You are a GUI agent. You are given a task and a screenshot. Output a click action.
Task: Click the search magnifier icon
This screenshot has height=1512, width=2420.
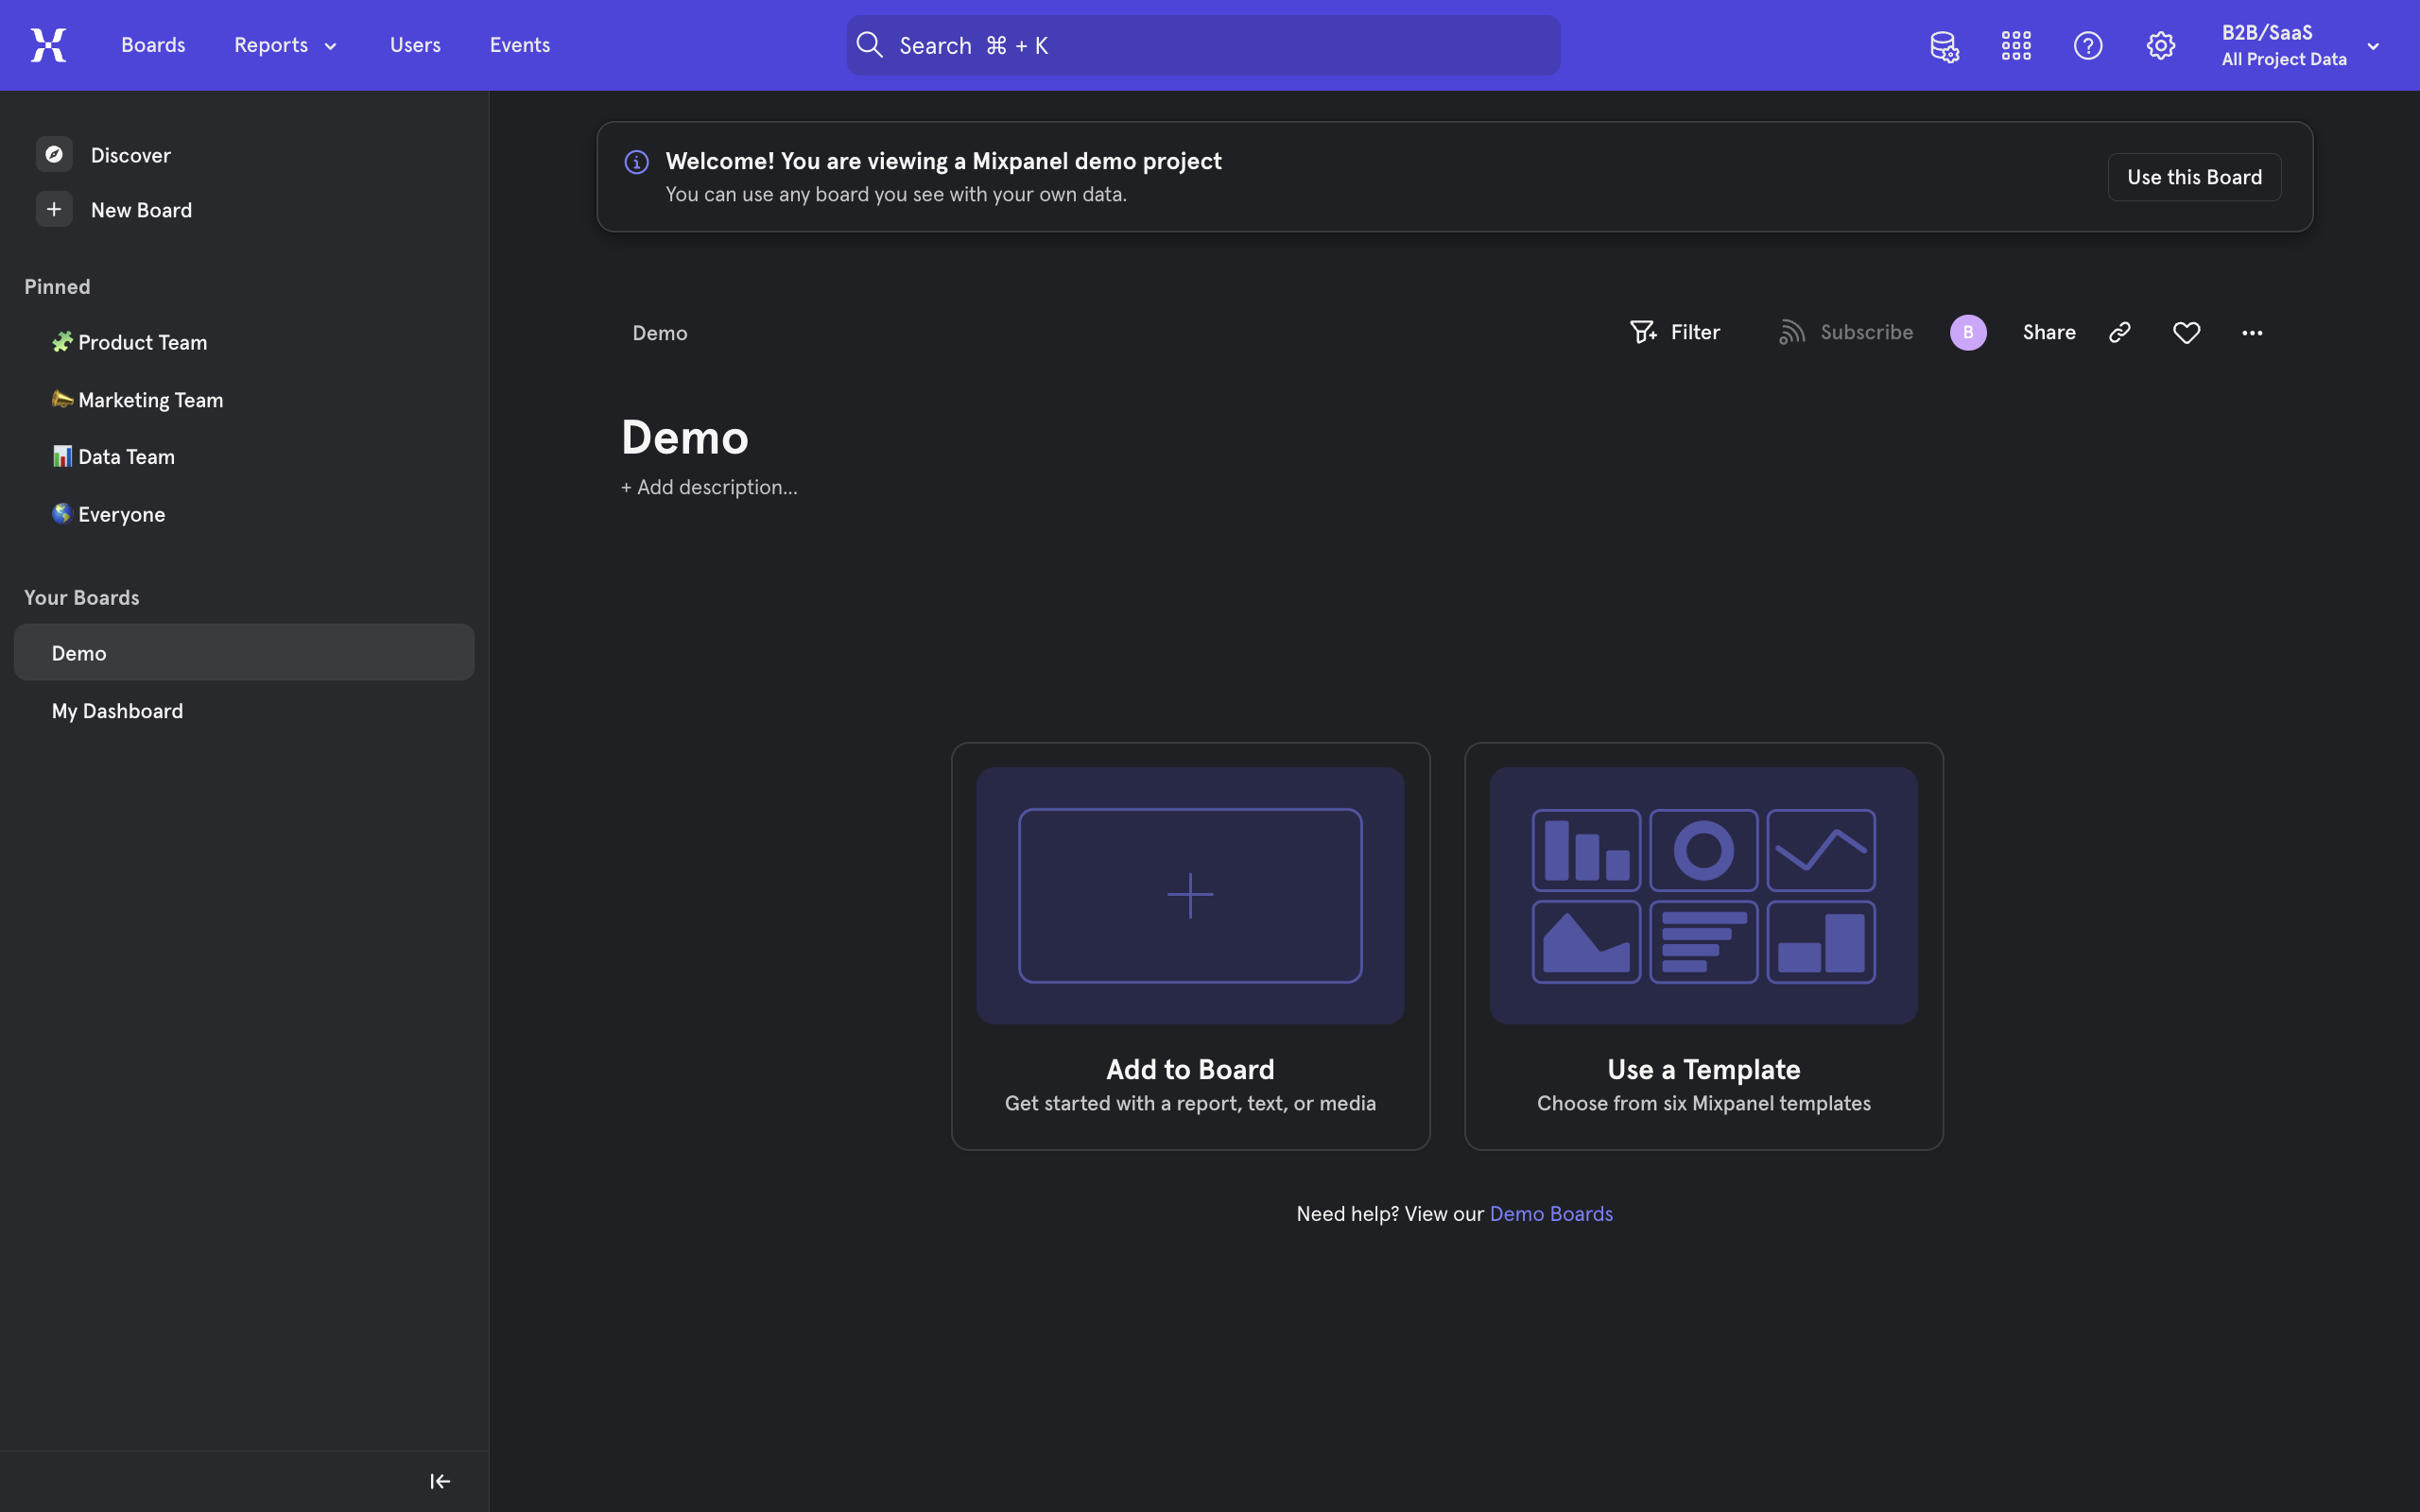[x=870, y=45]
